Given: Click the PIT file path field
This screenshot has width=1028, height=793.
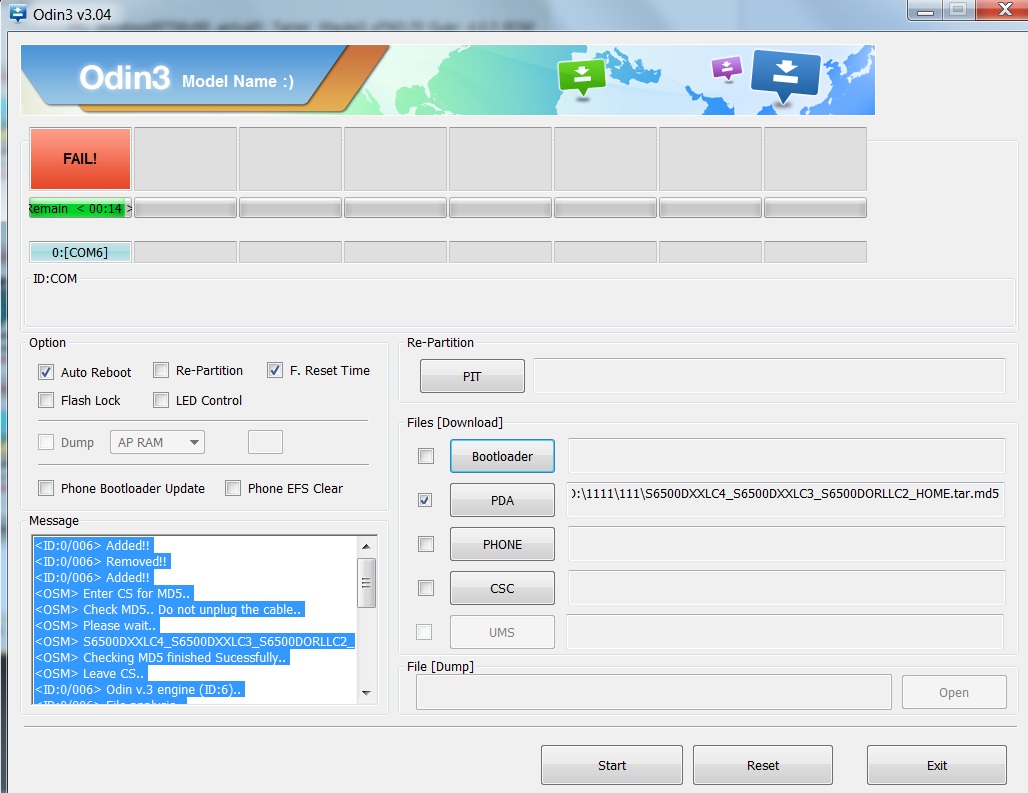Looking at the screenshot, I should pyautogui.click(x=769, y=376).
